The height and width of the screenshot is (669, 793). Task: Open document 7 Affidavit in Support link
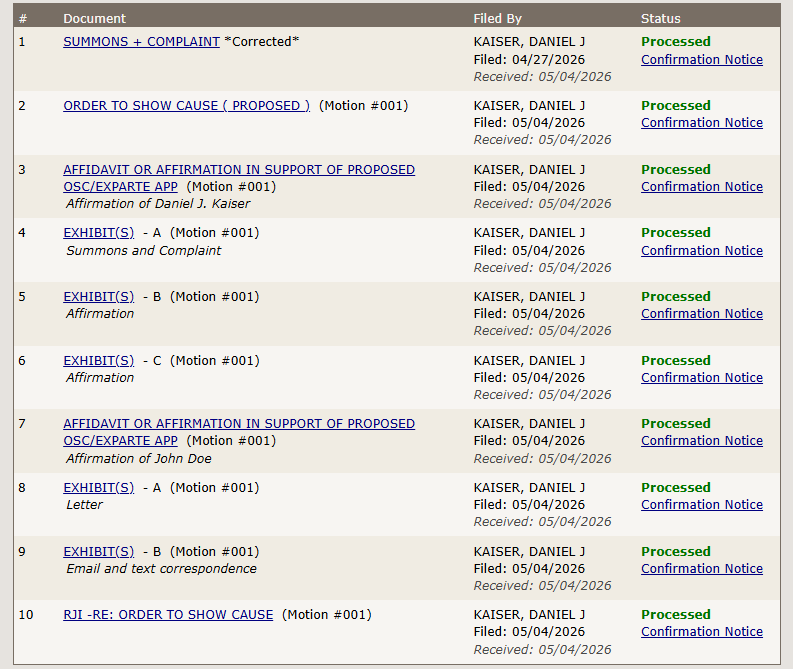pos(239,432)
